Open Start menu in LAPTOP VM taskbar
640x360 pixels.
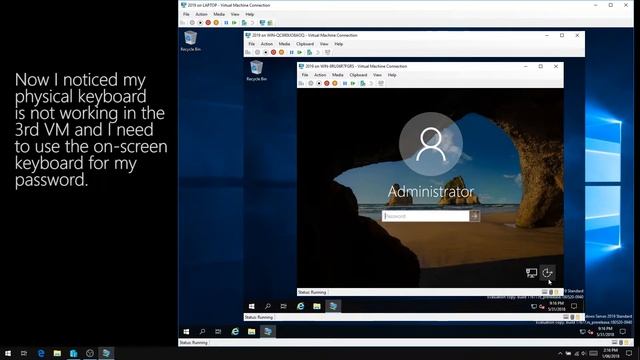tap(186, 331)
